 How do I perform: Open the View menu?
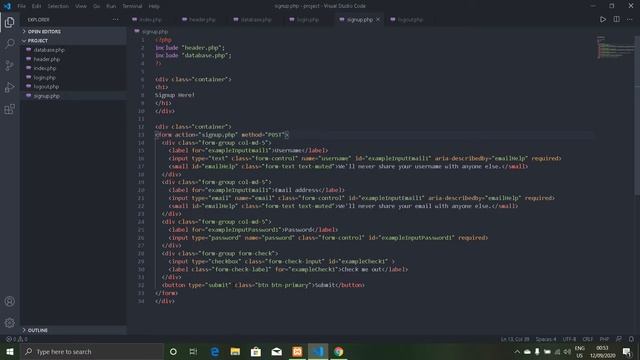pyautogui.click(x=81, y=6)
